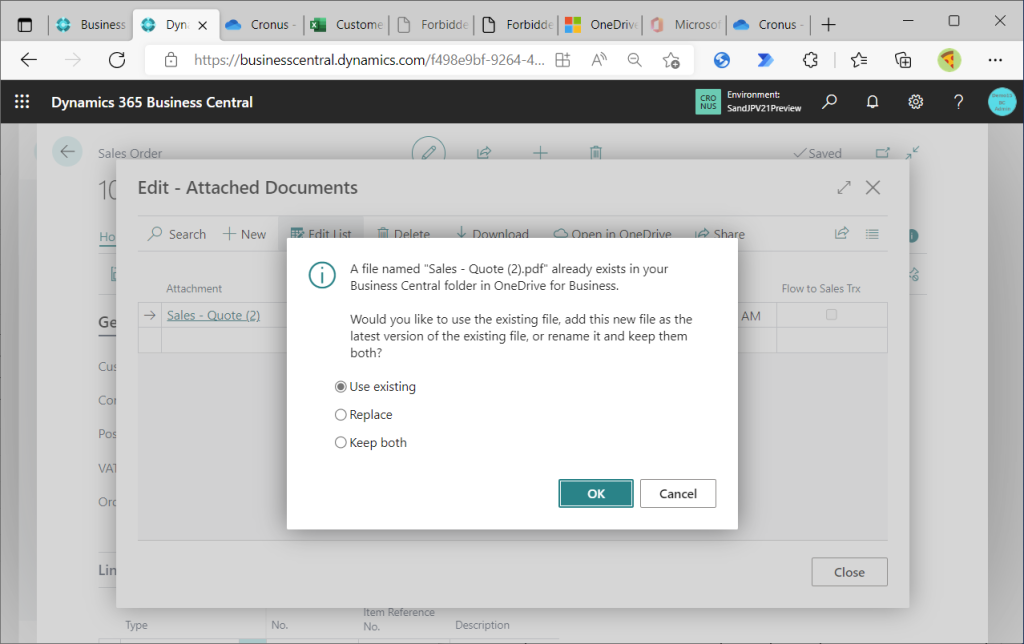Confirm the dialog with OK

596,493
